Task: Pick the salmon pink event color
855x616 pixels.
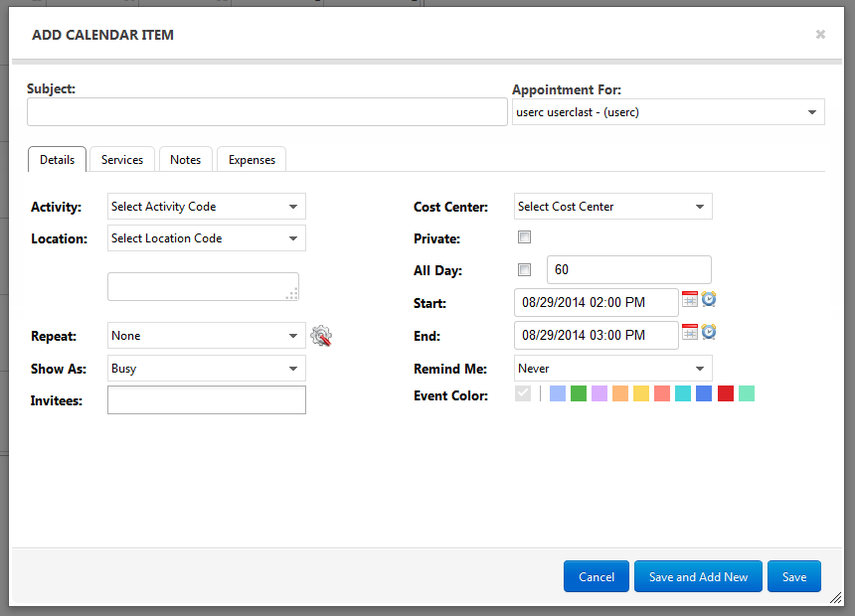Action: click(662, 393)
